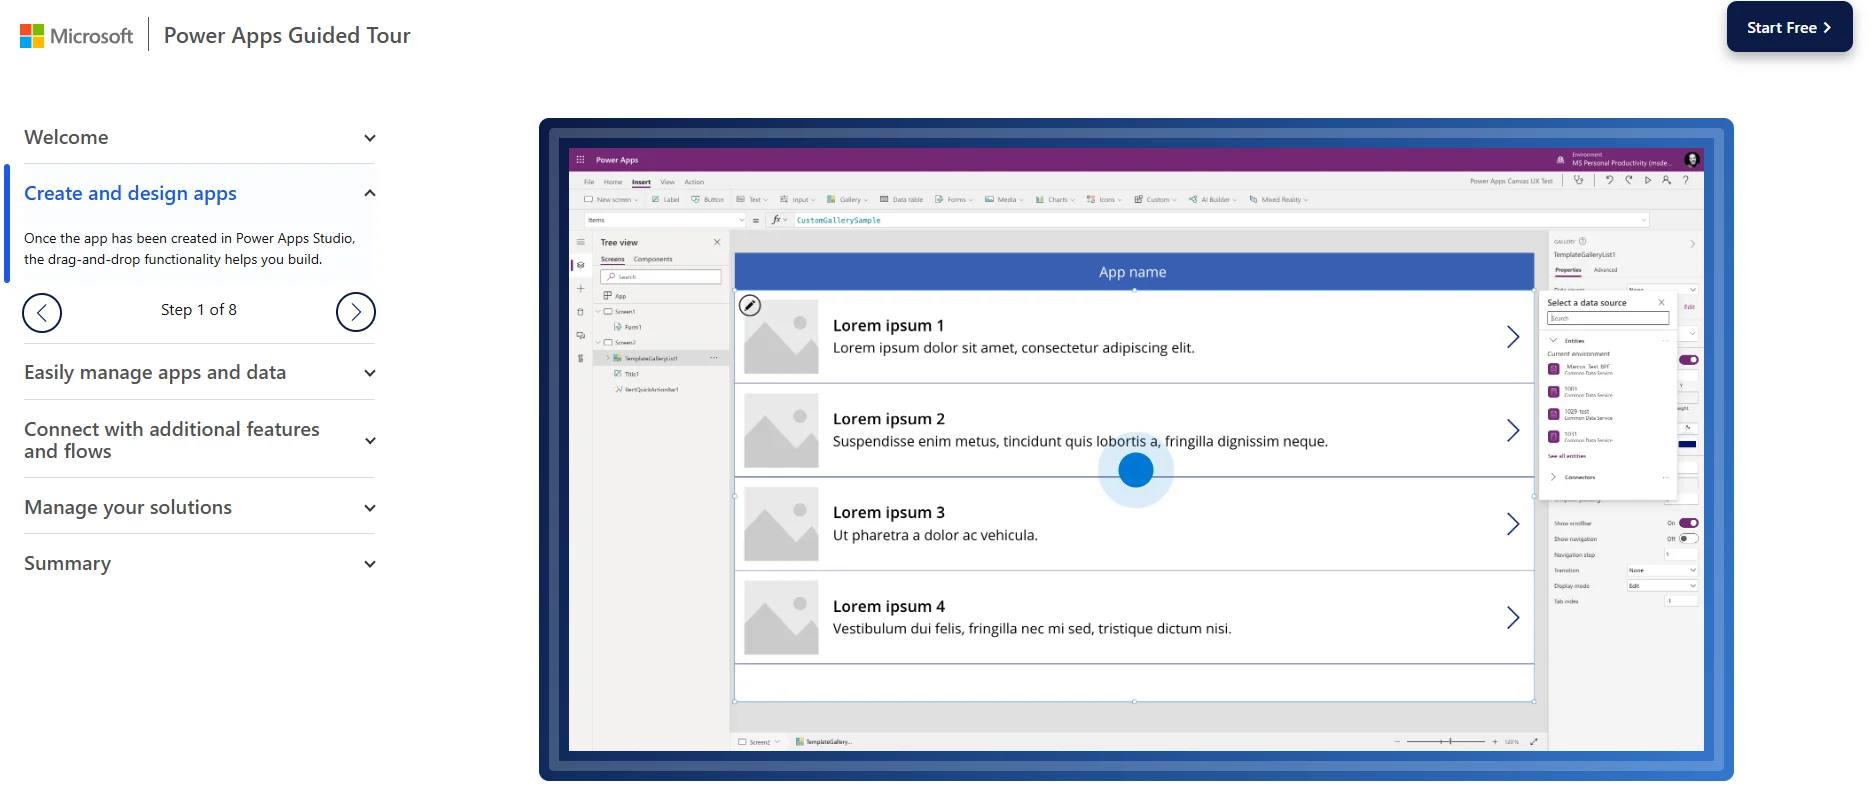Click the plus Insert icon in left rail
This screenshot has width=1874, height=795.
580,288
